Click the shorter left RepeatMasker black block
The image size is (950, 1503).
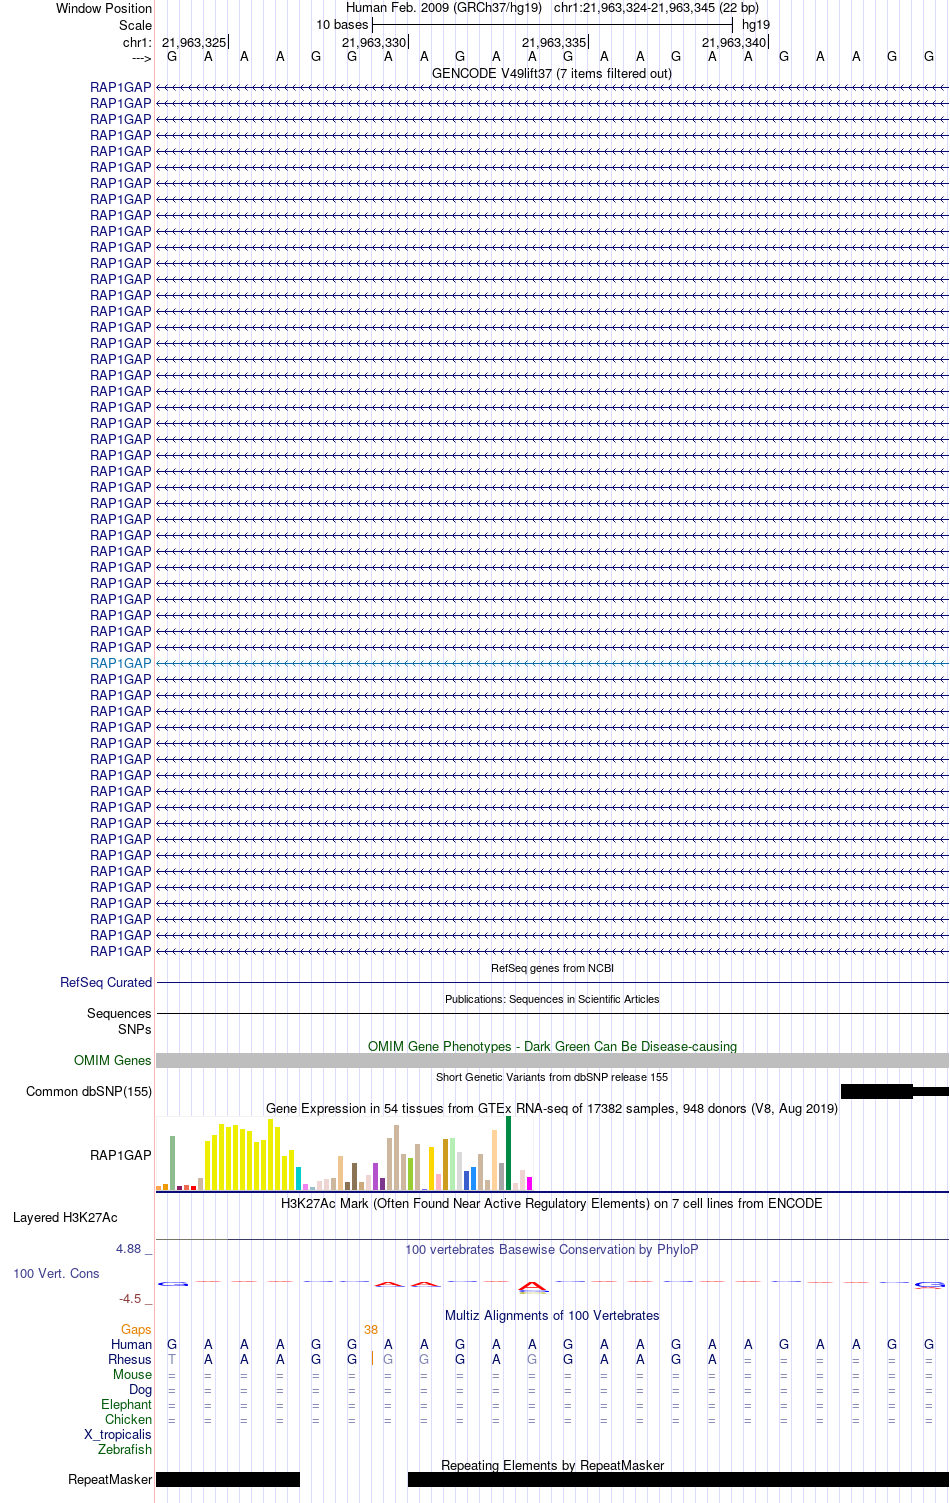228,1479
